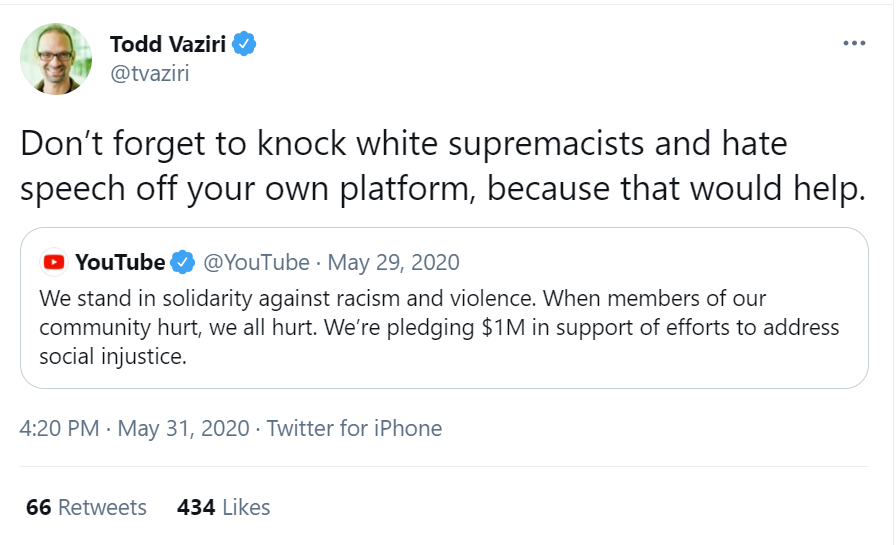
Task: Open the Twitter for iPhone source link
Action: coord(354,428)
